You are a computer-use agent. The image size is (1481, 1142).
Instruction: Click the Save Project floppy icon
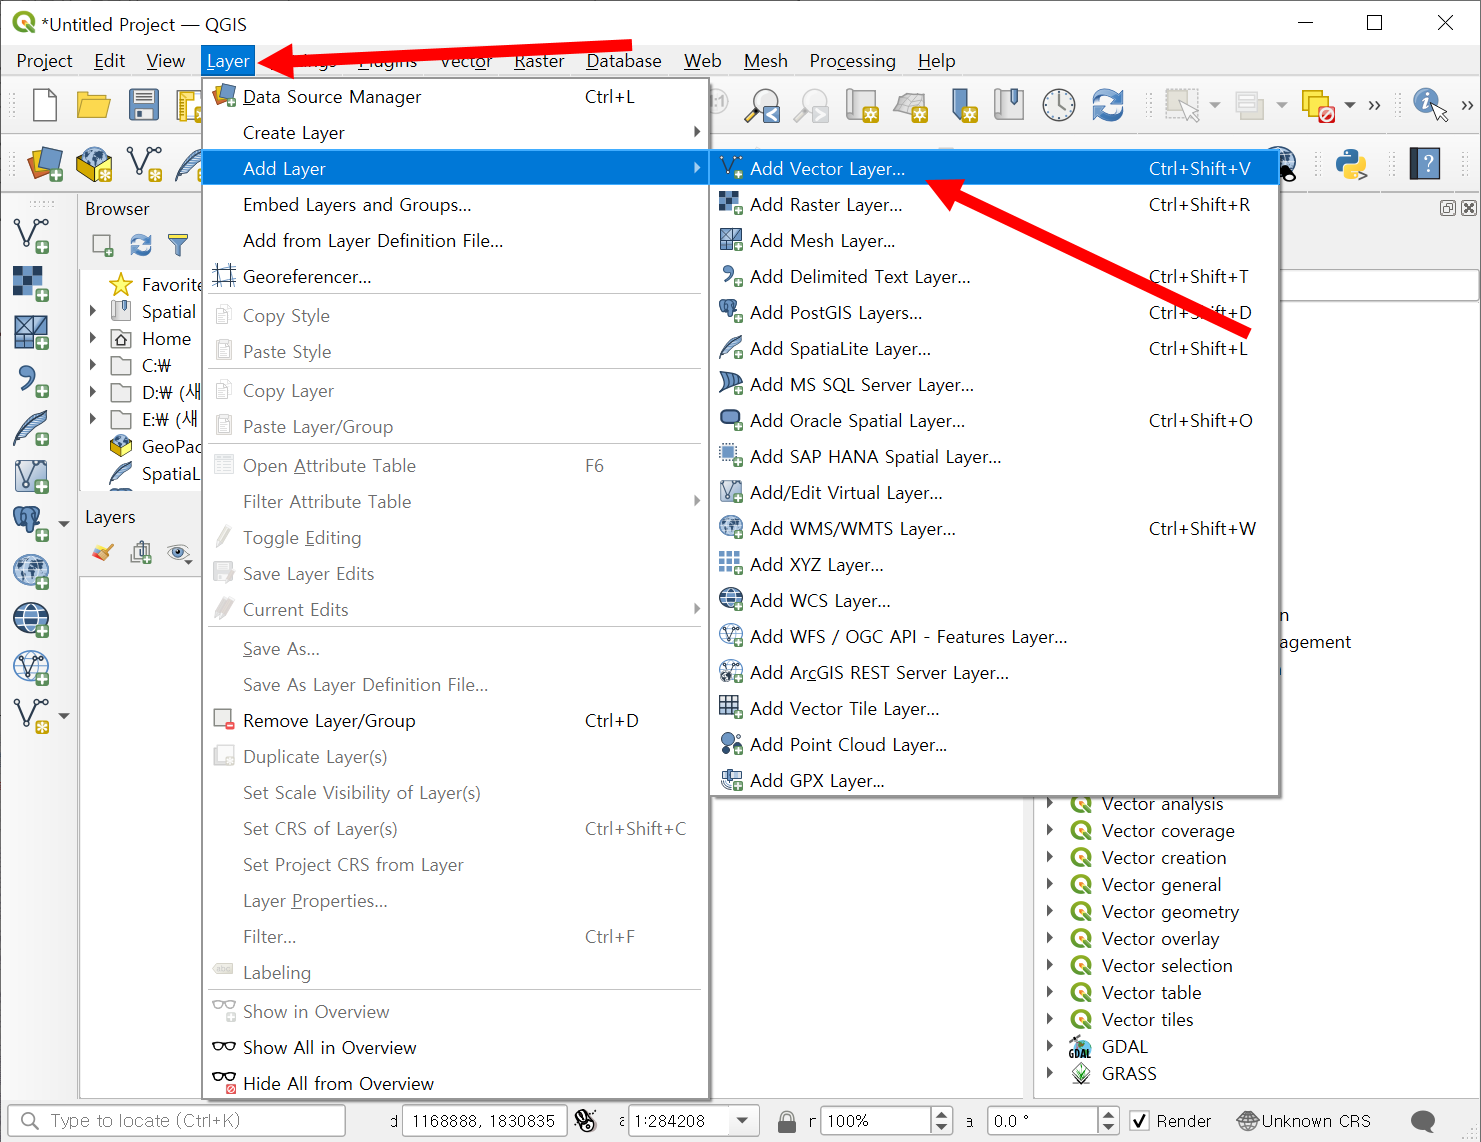tap(144, 105)
